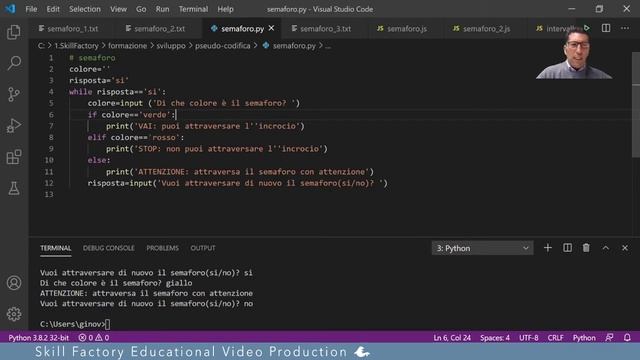Select the OUTPUT panel tab

[x=203, y=248]
